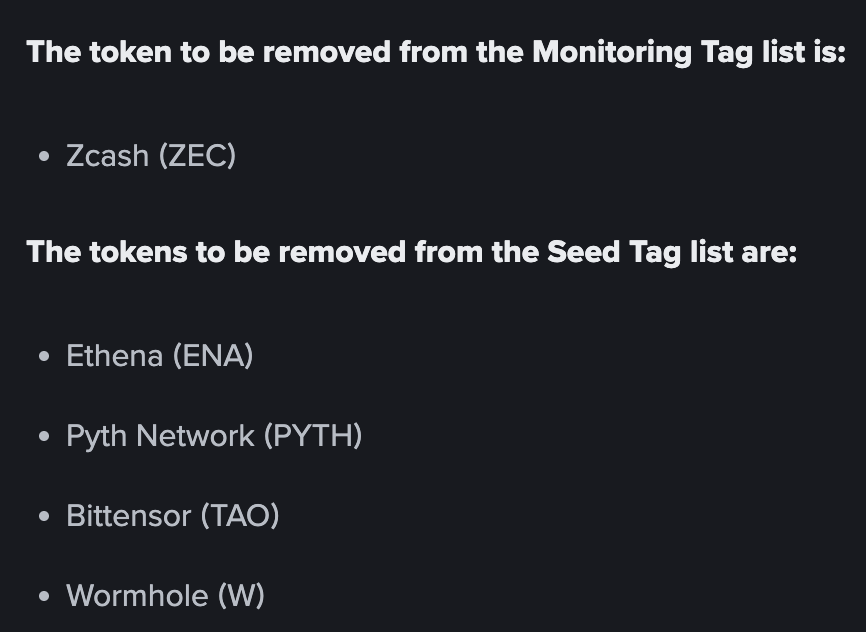Viewport: 866px width, 632px height.
Task: Click the words "Seed Tag" in the second heading
Action: coord(614,252)
